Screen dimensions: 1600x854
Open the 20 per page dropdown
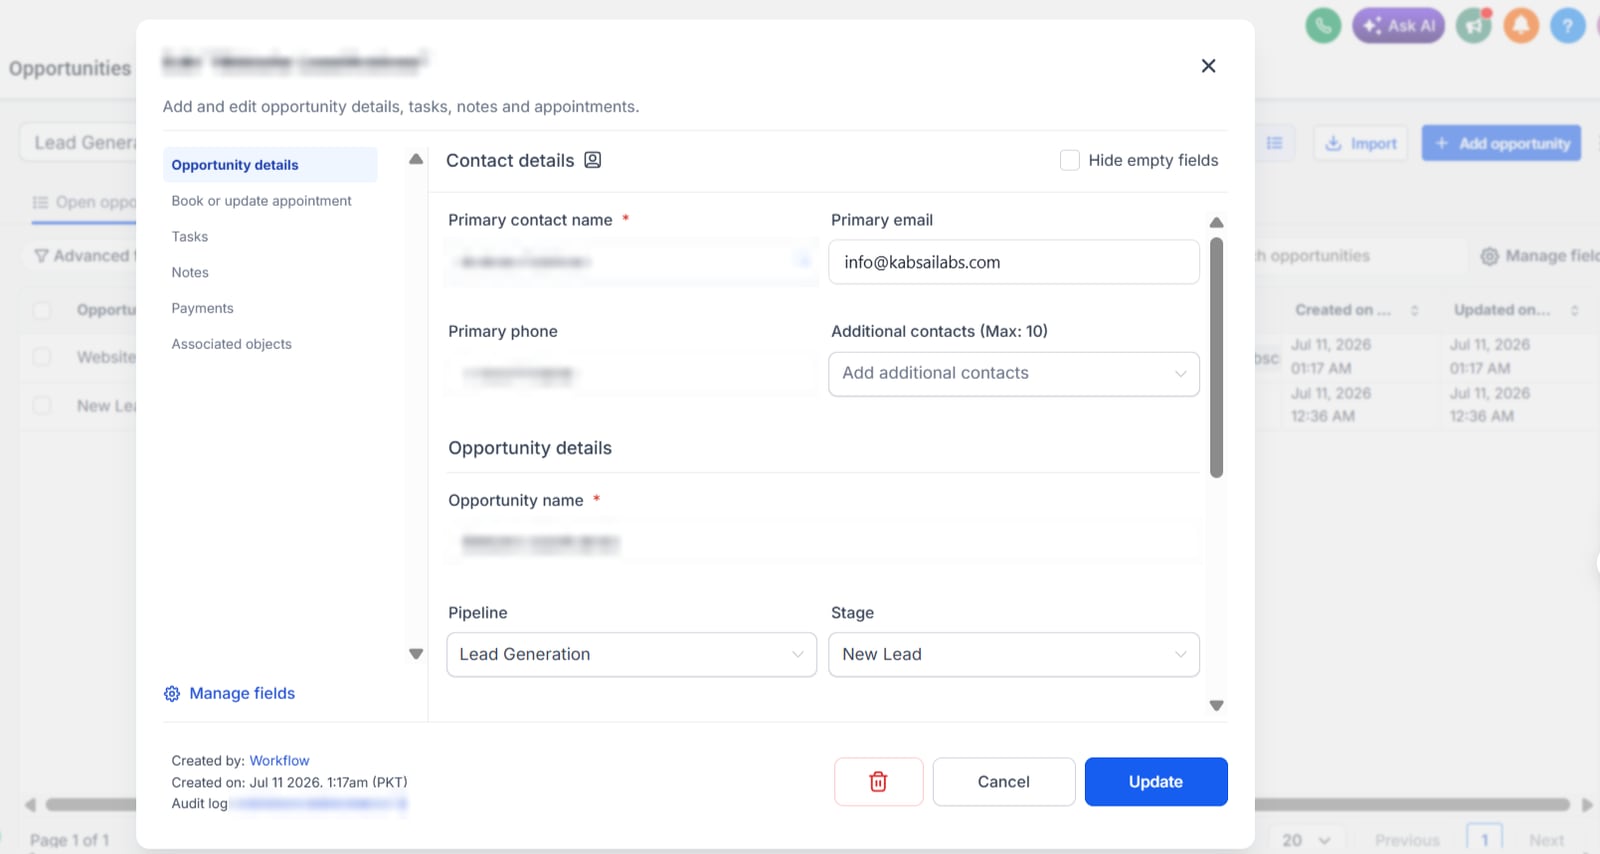point(1306,840)
